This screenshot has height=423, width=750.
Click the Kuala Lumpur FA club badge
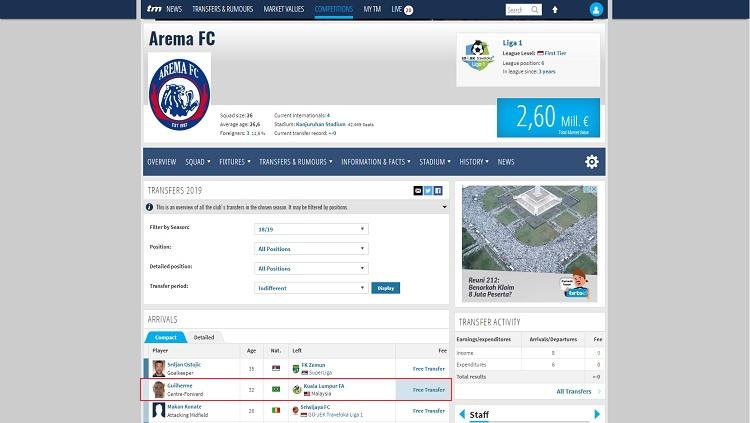click(297, 390)
